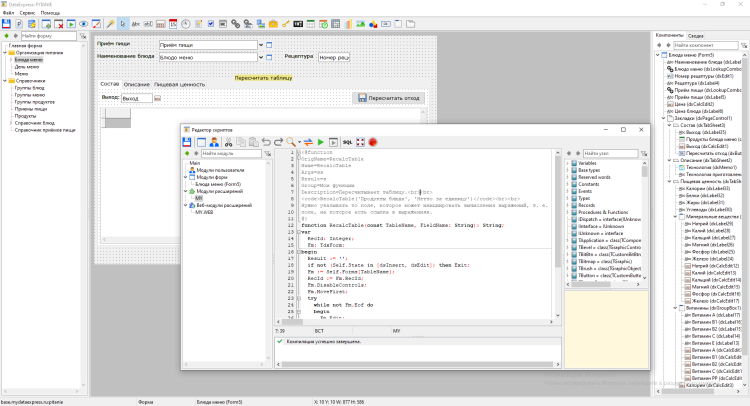The image size is (750, 406).
Task: Click the red stop icon in script editor
Action: pos(371,143)
